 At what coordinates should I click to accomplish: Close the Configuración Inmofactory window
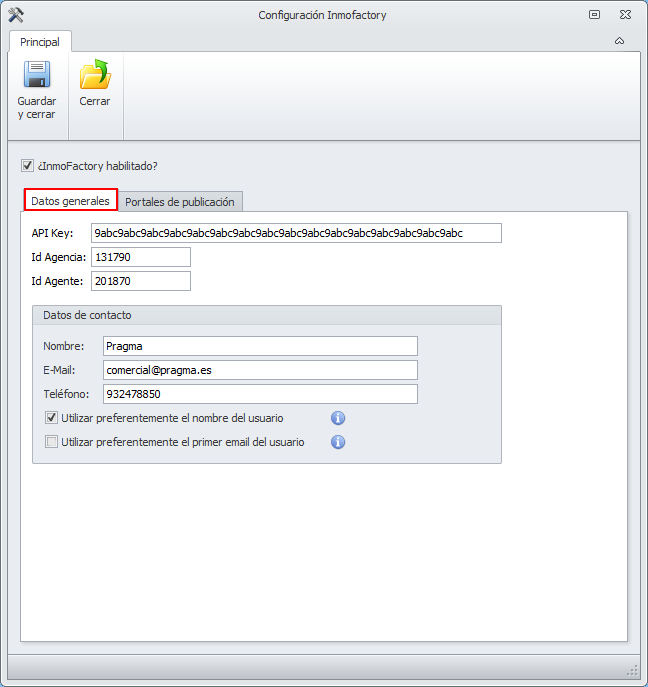[625, 14]
